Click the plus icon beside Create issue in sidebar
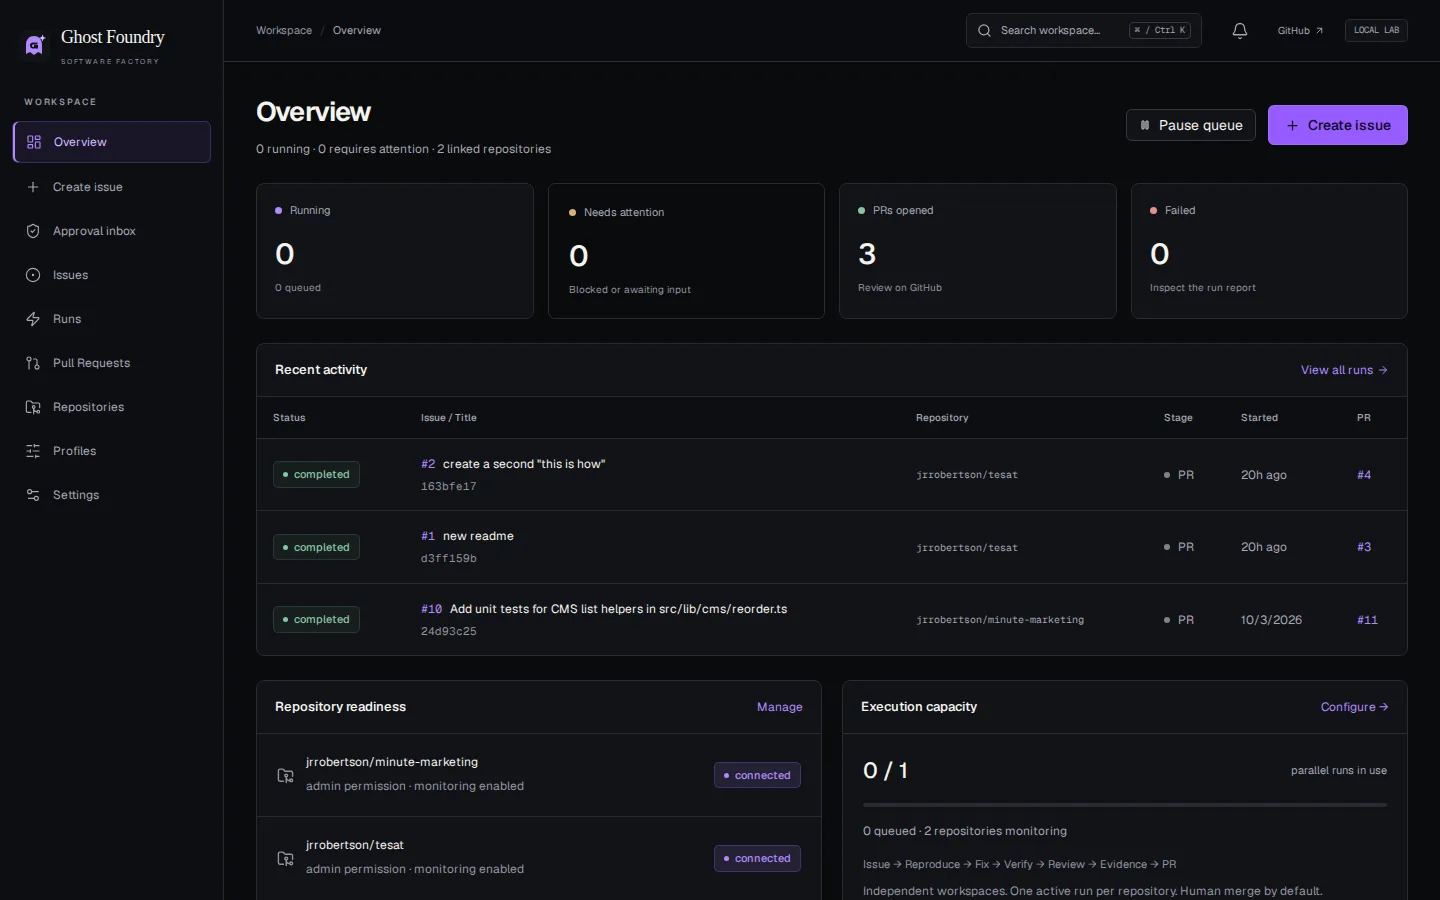This screenshot has width=1440, height=900. click(33, 187)
